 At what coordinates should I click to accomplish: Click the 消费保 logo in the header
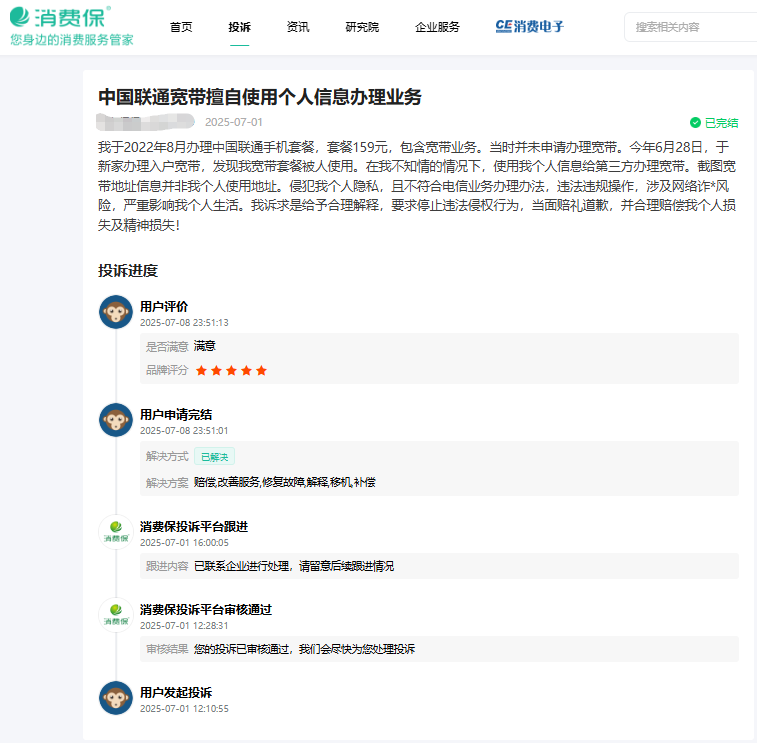tap(60, 17)
